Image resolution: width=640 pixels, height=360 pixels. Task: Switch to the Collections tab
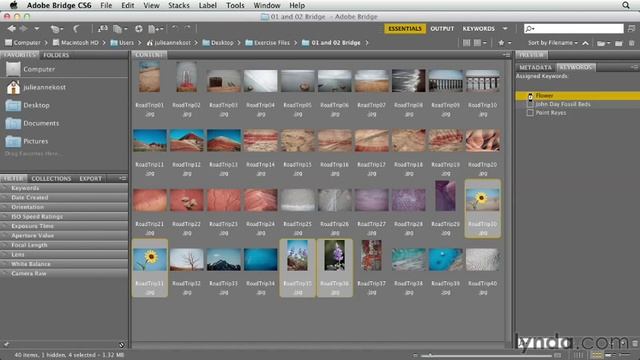(51, 179)
